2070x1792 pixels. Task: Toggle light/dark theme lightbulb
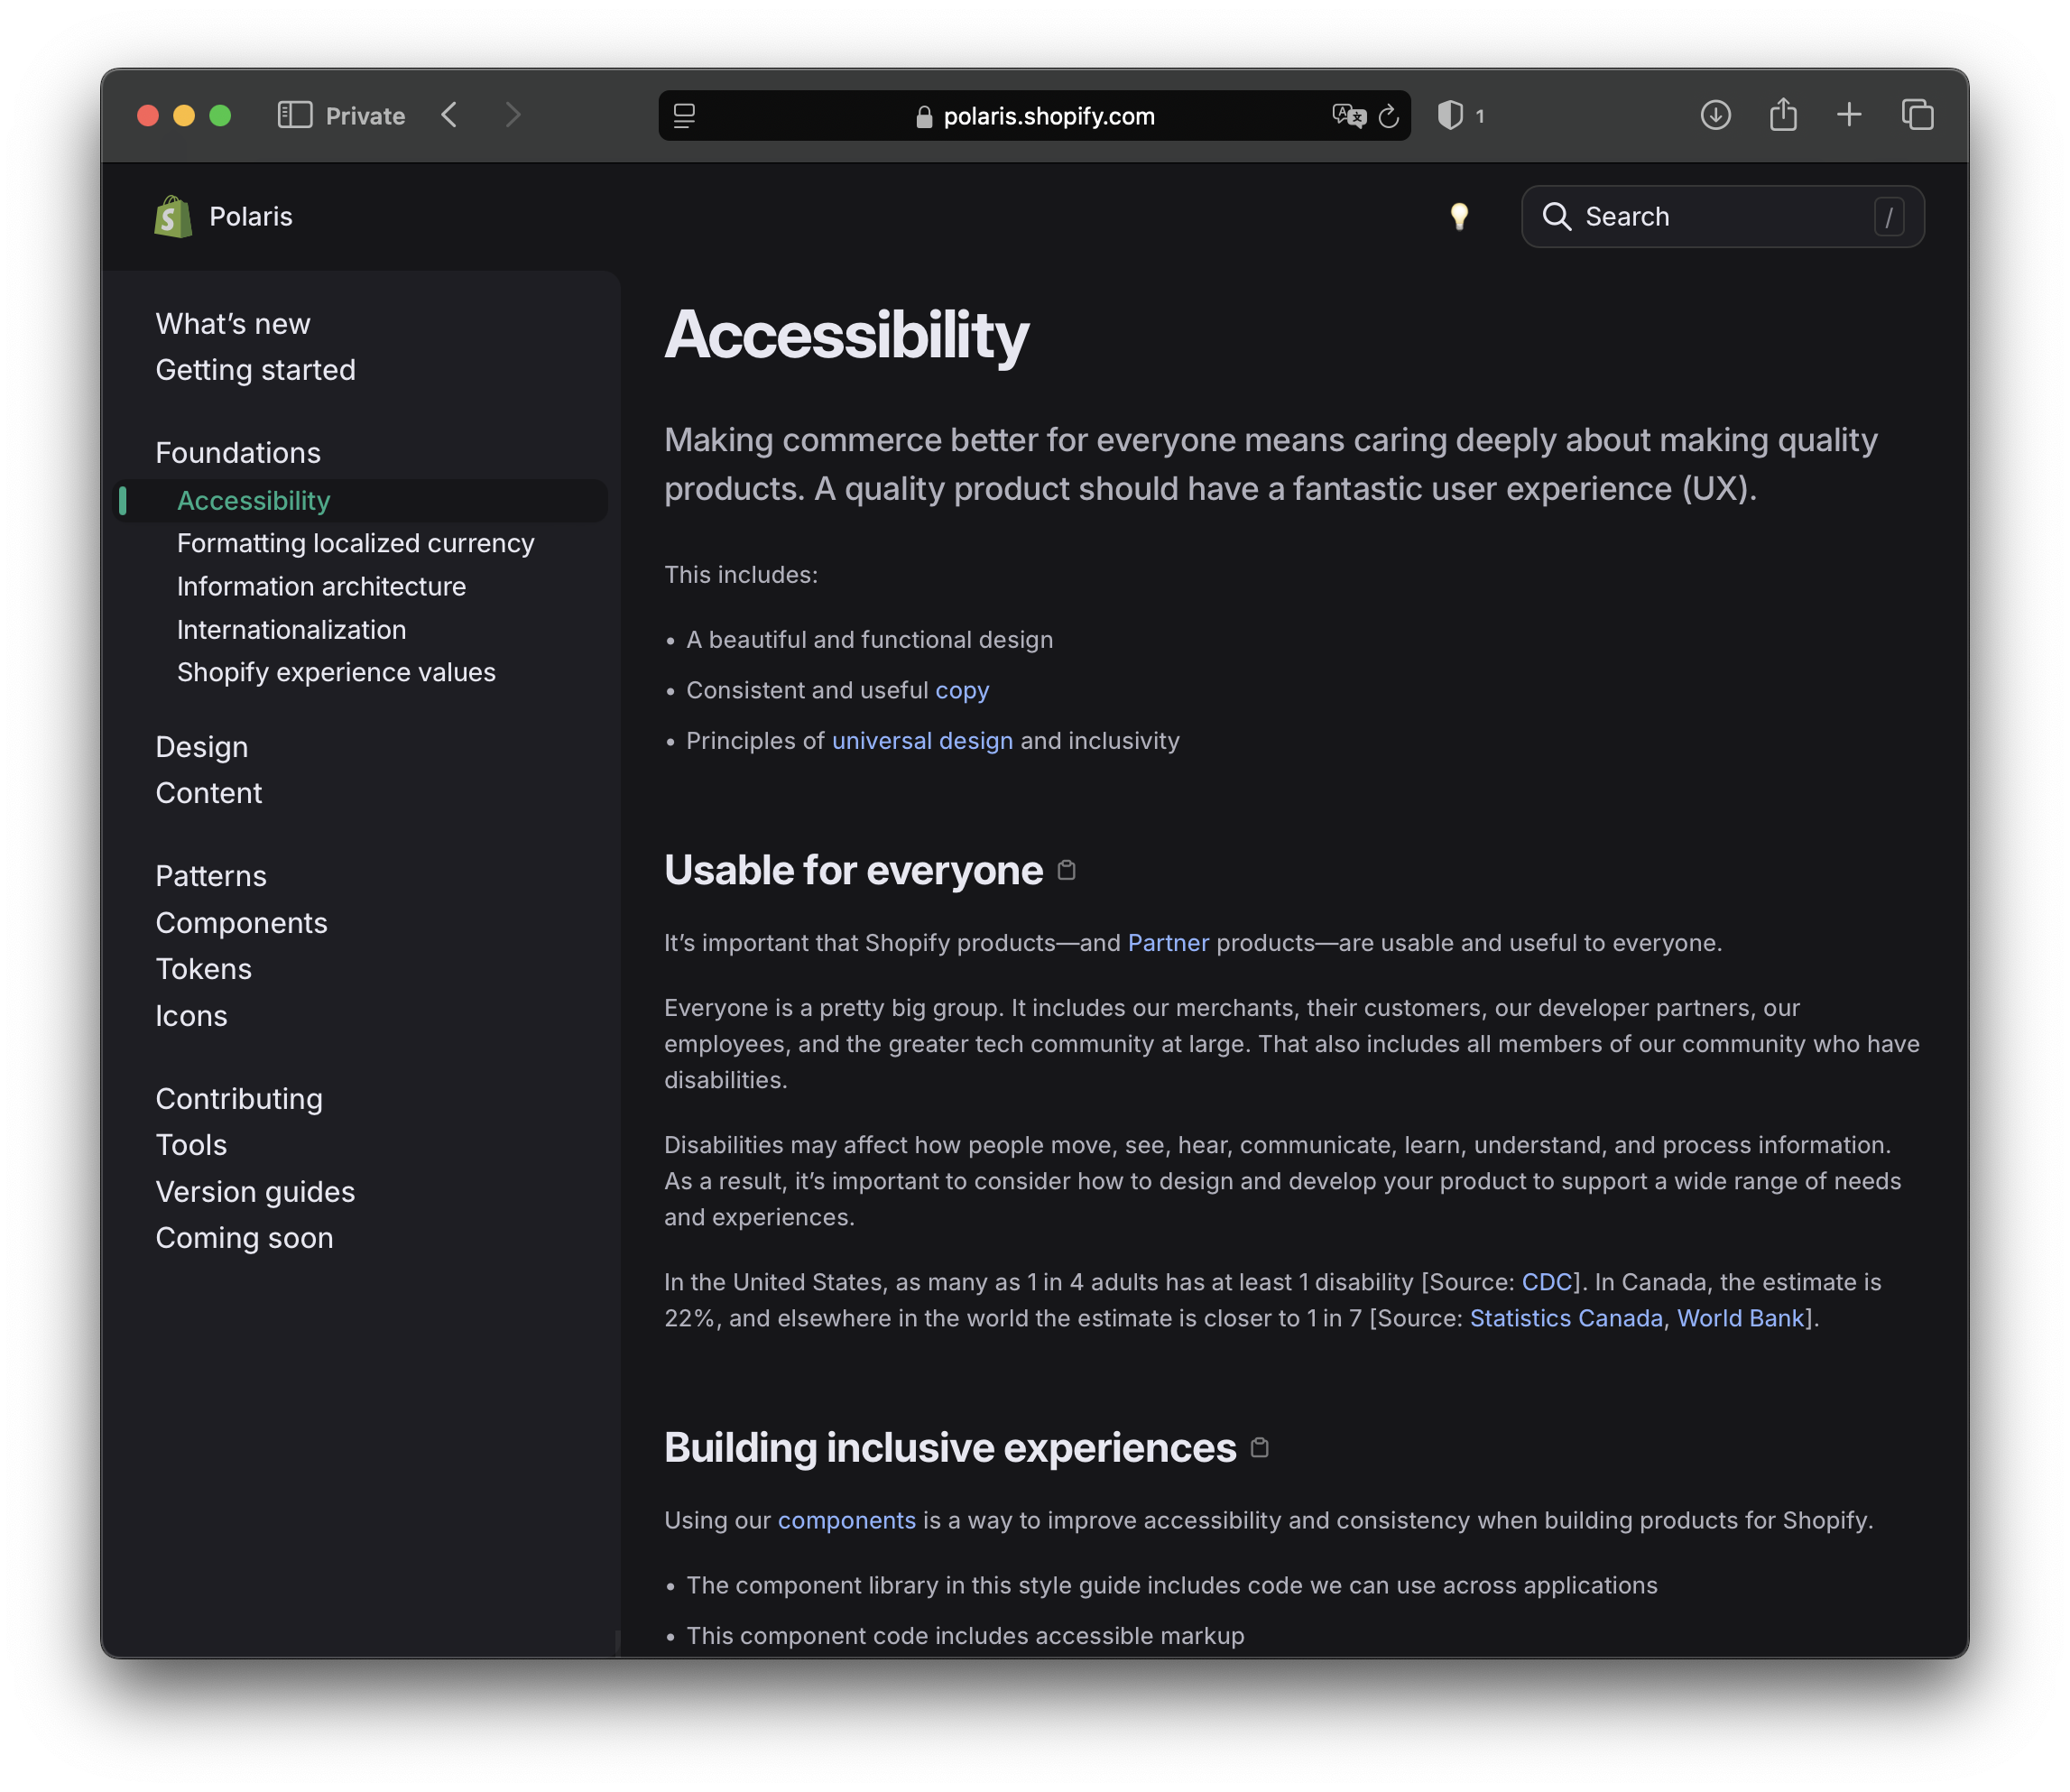point(1459,216)
